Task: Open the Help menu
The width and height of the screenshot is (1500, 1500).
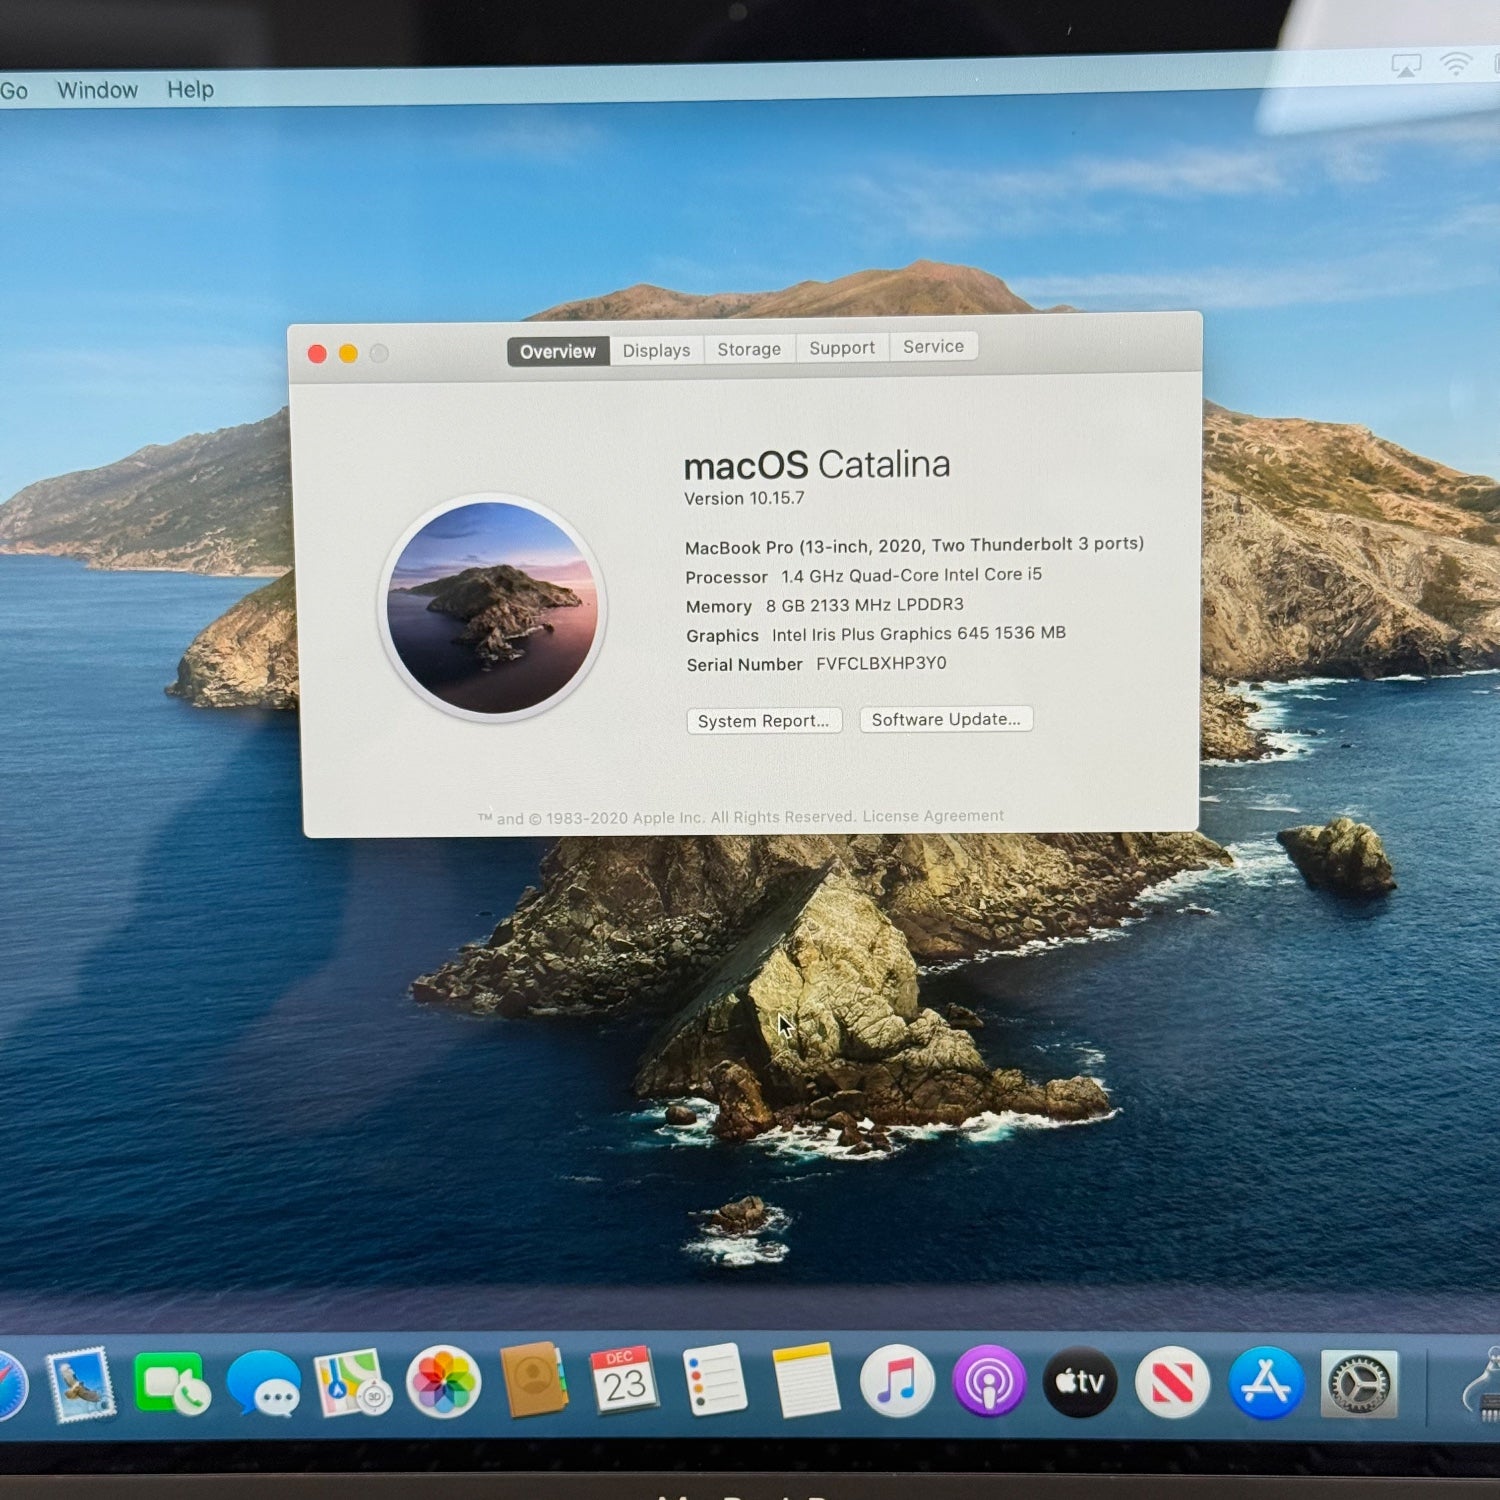Action: [x=190, y=90]
